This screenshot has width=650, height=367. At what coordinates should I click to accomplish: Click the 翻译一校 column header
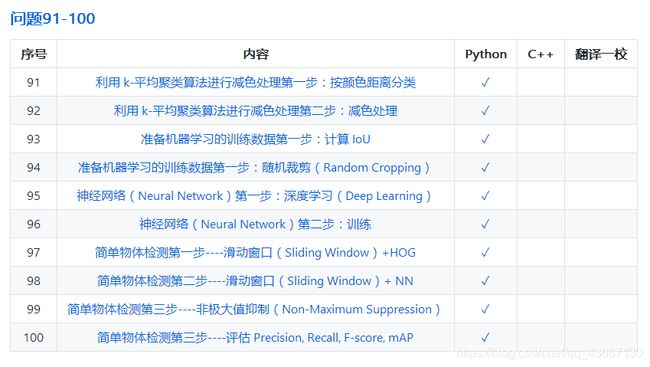[x=601, y=54]
